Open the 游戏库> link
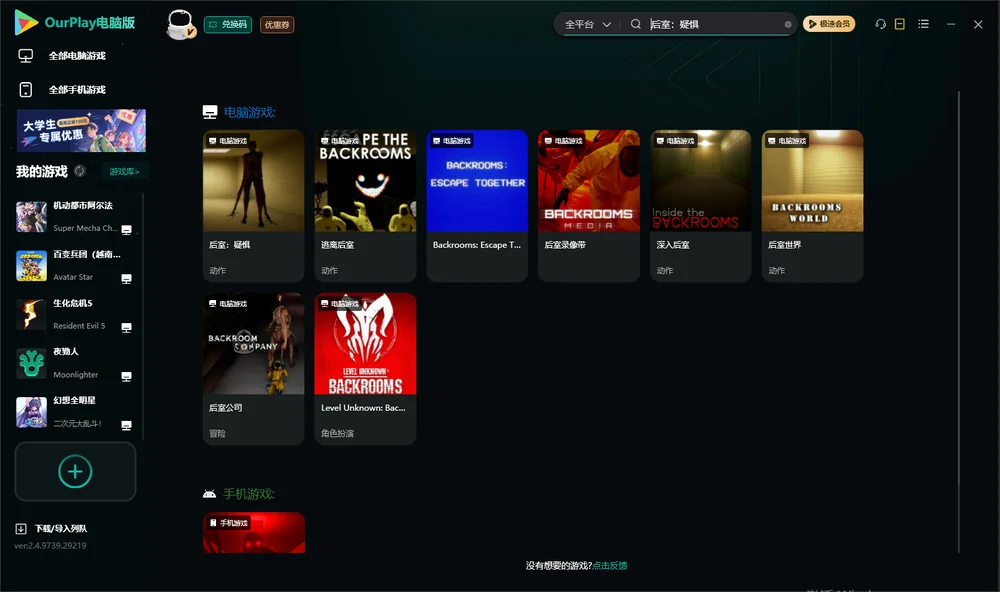 pos(124,172)
